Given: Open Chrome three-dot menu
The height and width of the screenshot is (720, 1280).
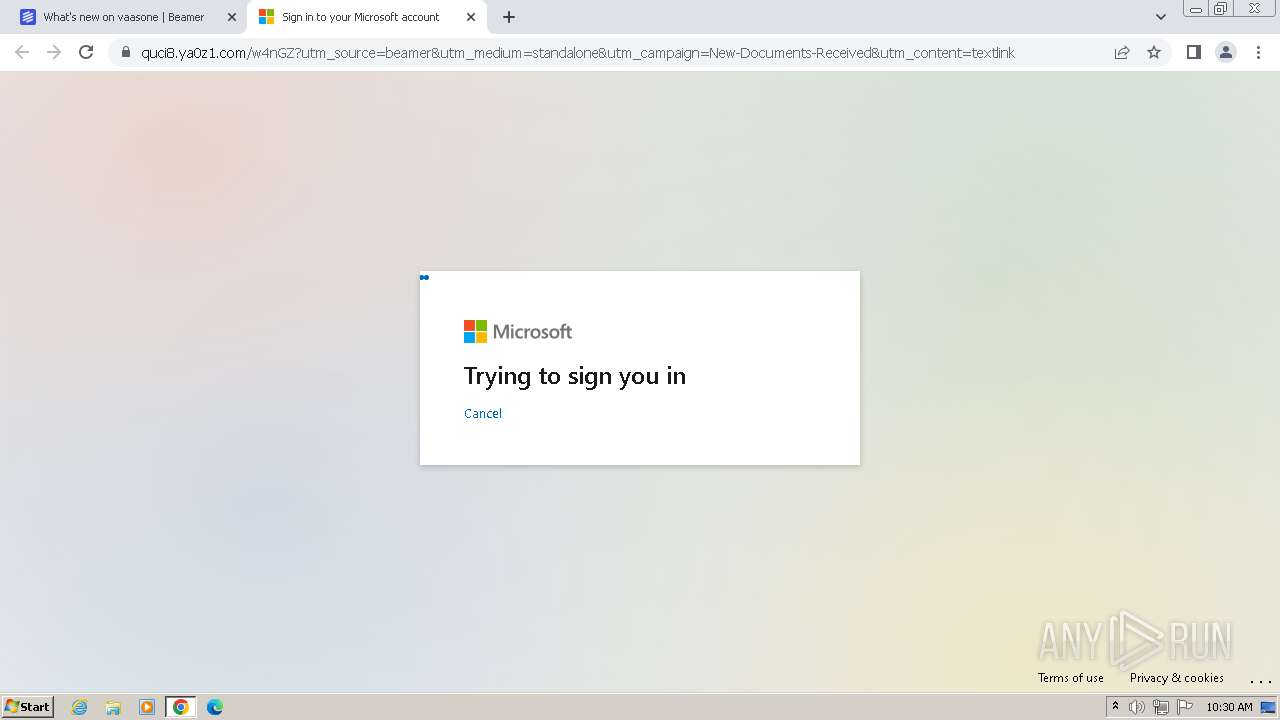Looking at the screenshot, I should 1258,52.
